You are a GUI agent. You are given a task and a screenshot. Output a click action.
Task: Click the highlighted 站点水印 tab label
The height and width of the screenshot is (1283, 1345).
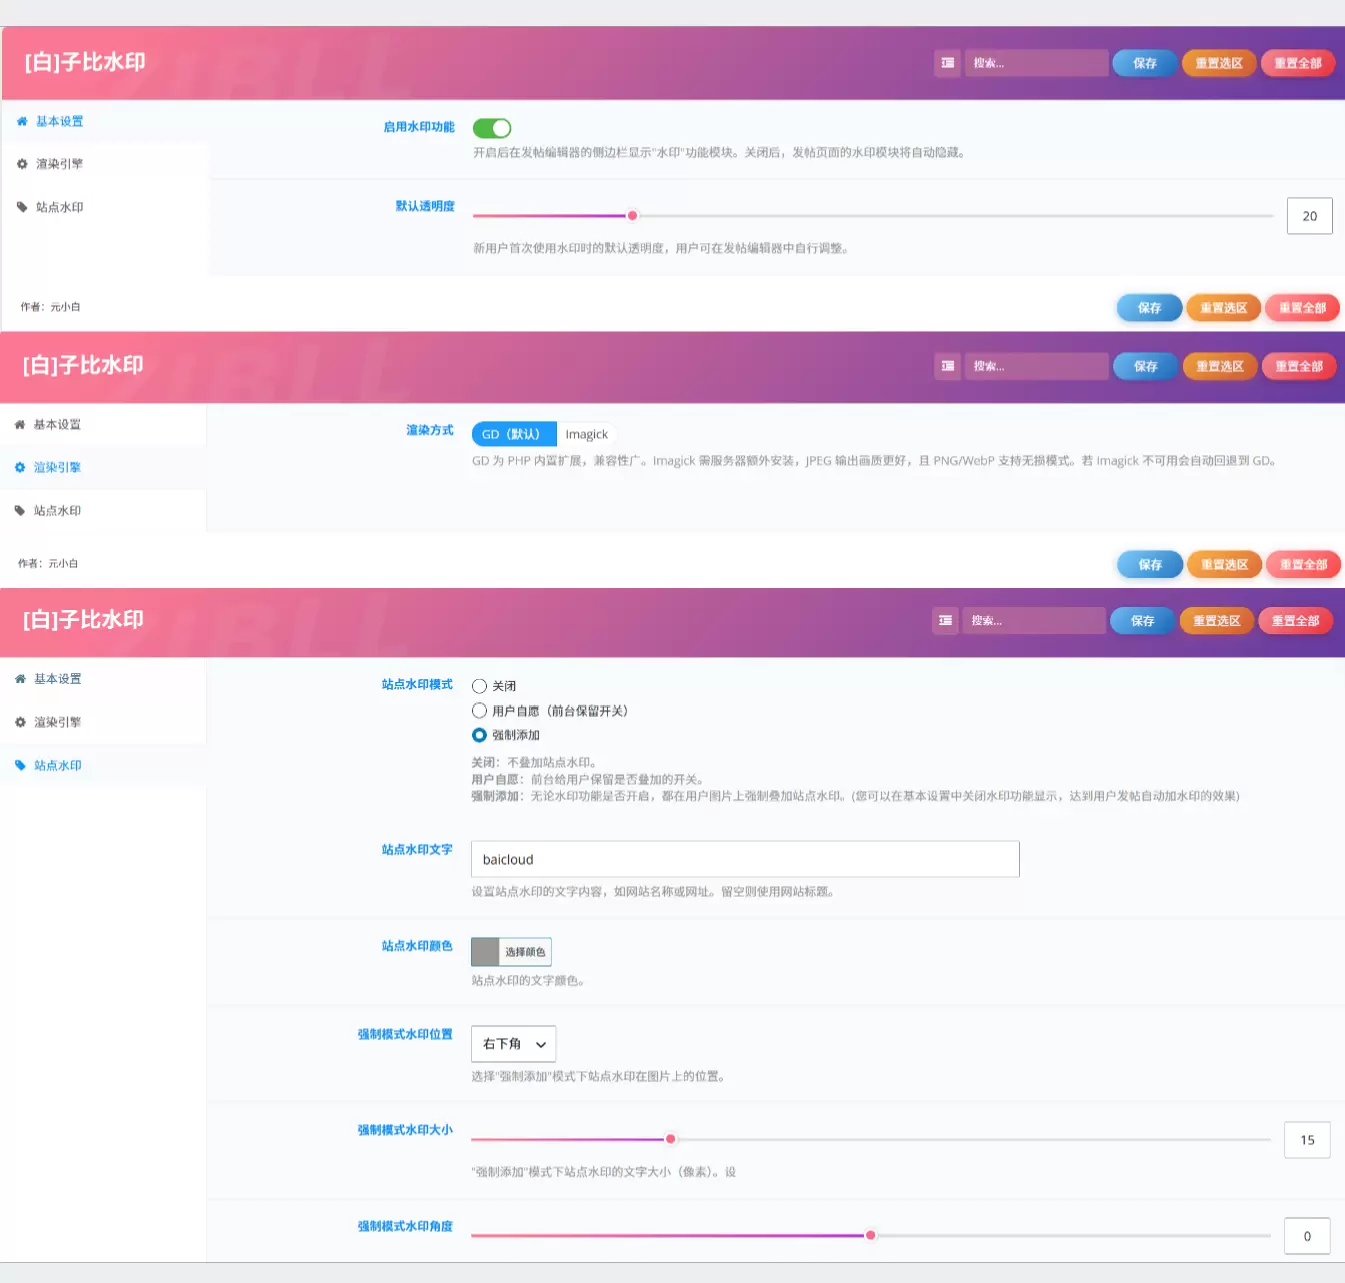click(58, 765)
